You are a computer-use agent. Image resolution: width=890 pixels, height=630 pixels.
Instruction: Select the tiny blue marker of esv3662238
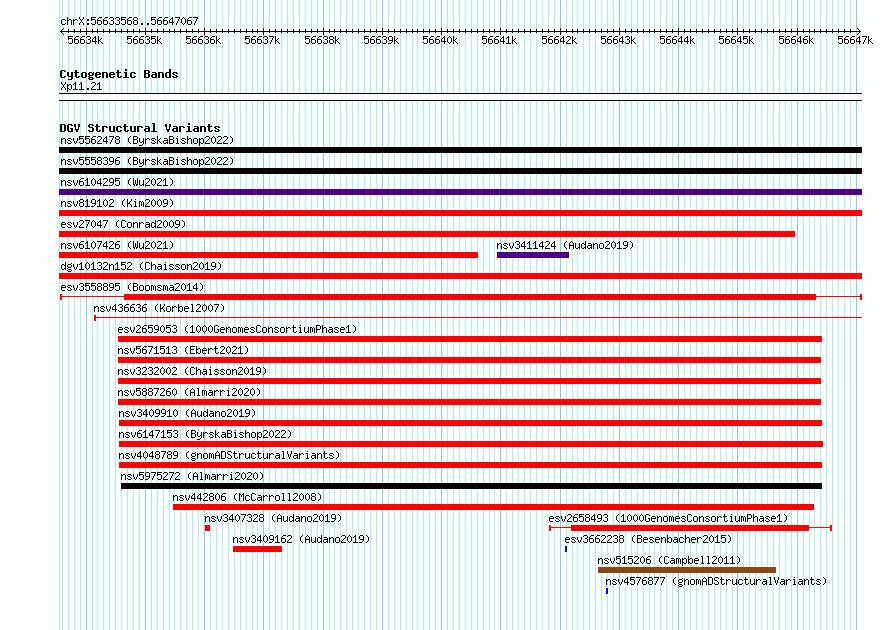[x=566, y=549]
